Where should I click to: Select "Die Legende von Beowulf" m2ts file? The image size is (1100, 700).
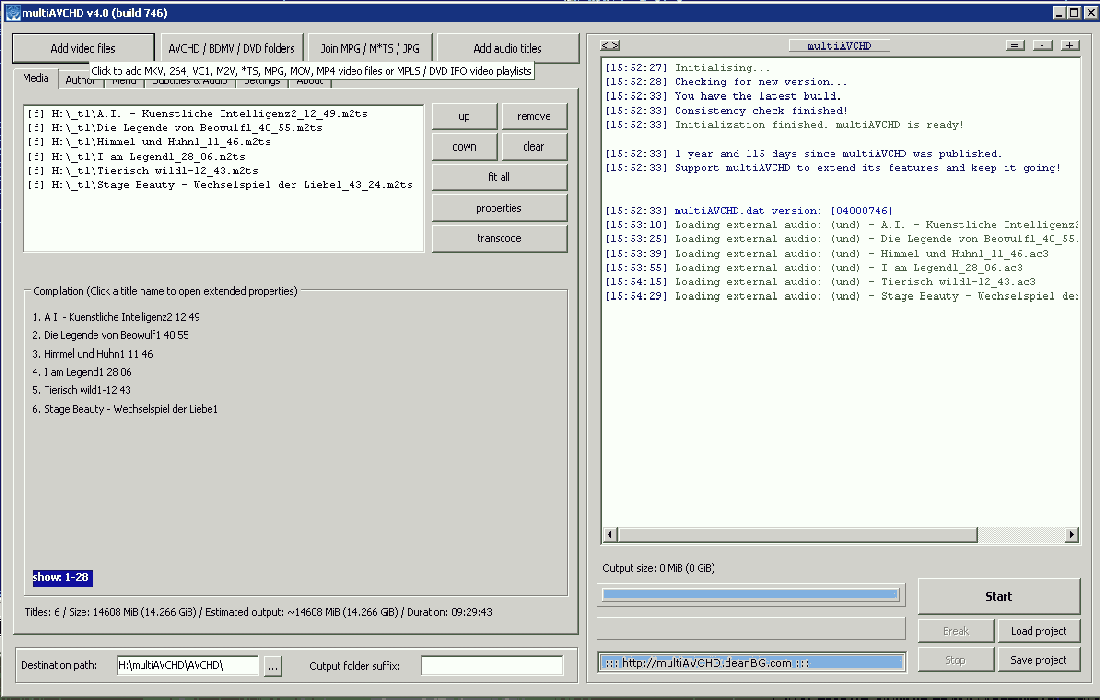point(175,128)
